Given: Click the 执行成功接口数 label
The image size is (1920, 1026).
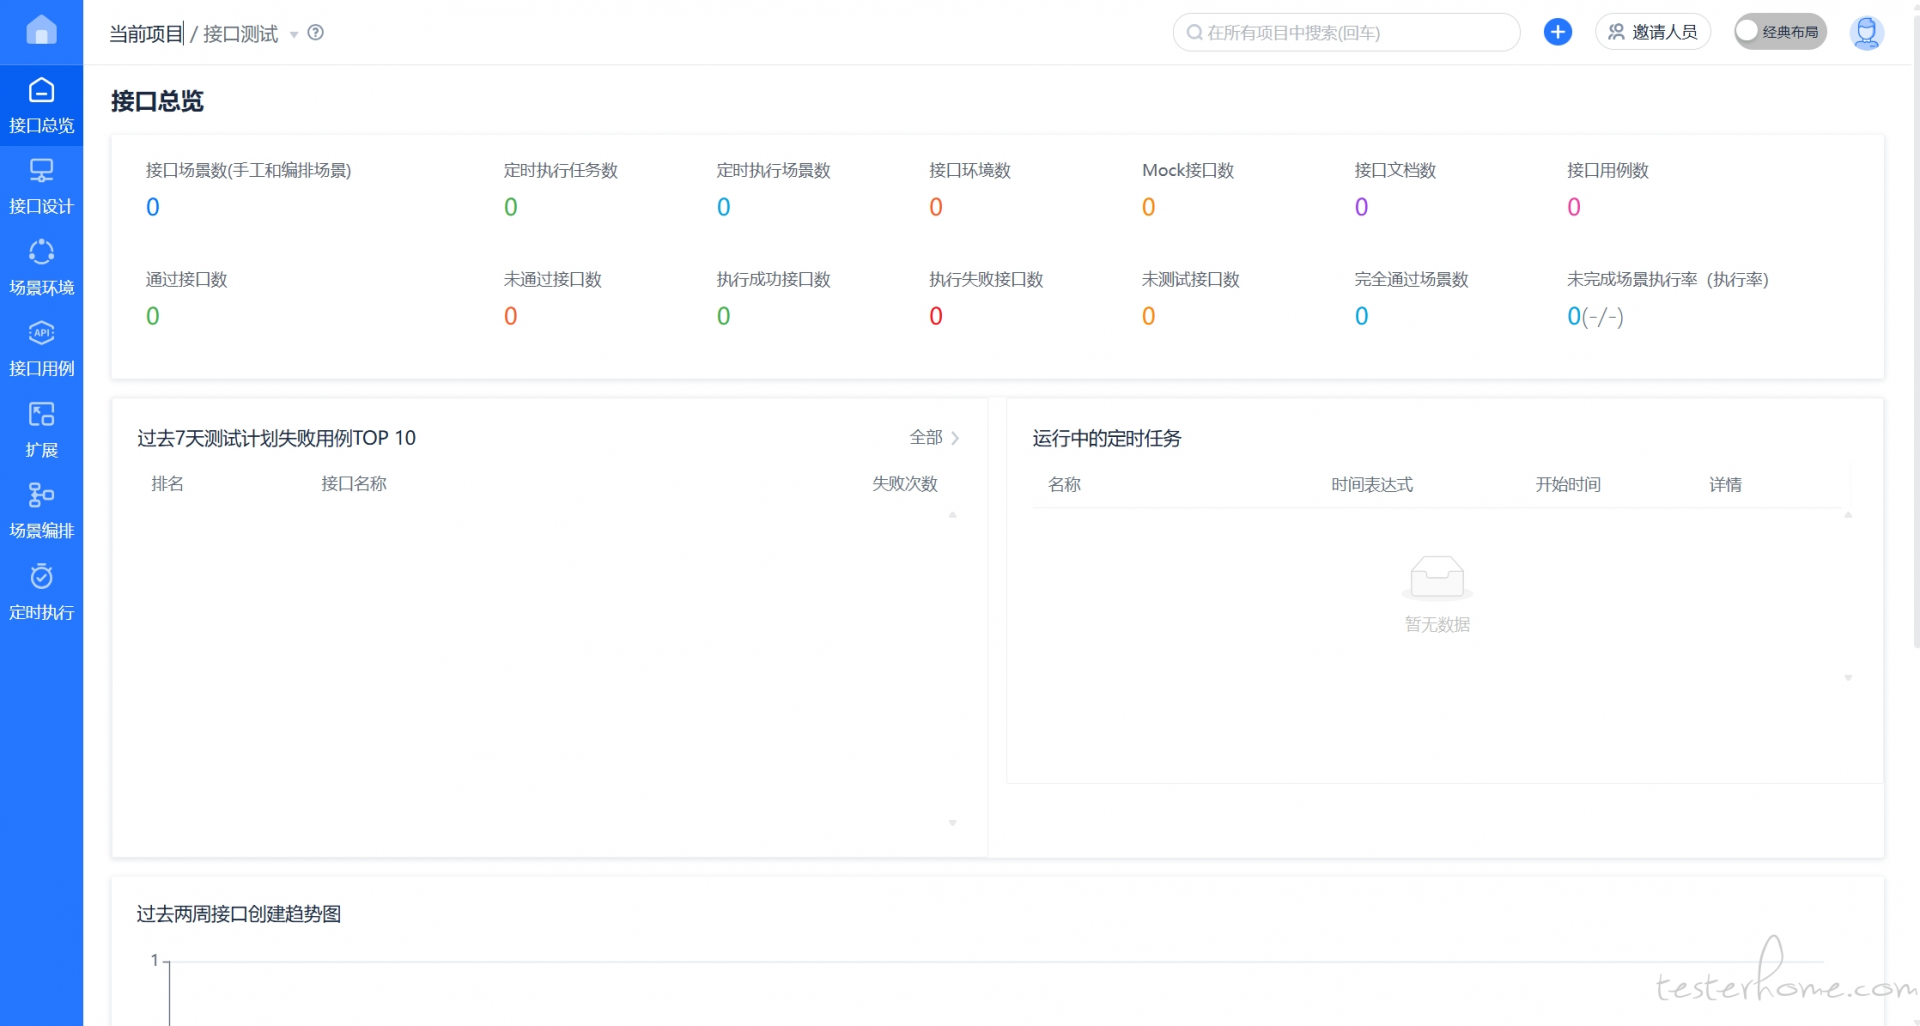Looking at the screenshot, I should point(774,279).
